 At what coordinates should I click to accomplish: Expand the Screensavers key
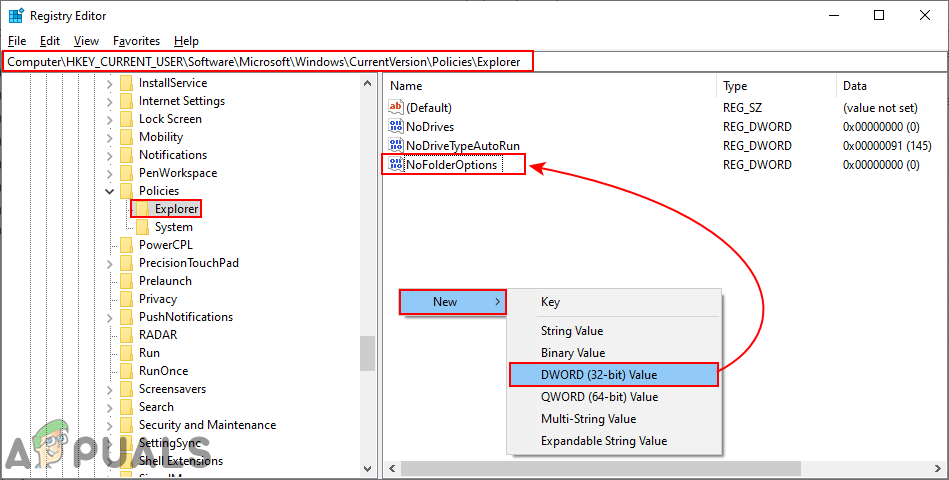[x=110, y=389]
